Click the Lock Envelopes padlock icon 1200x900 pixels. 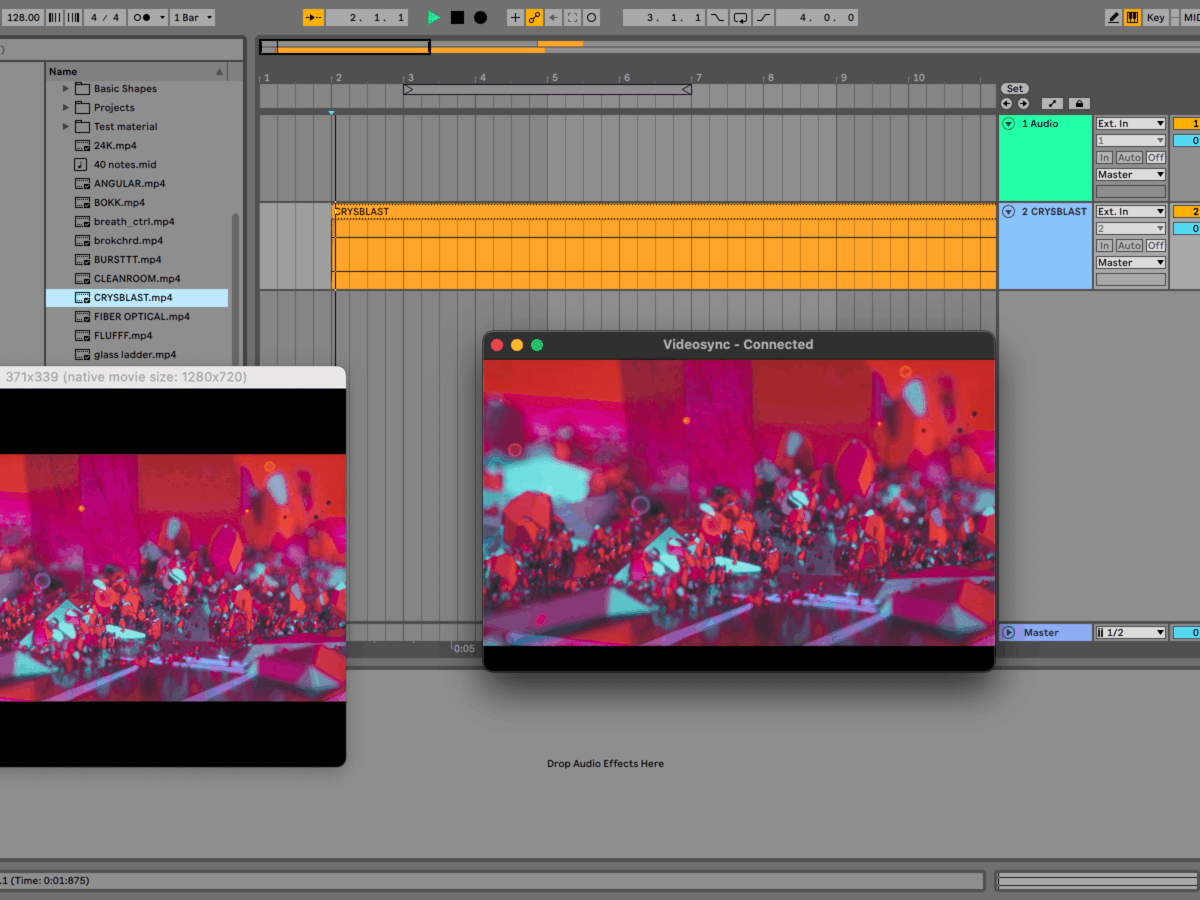[x=1078, y=103]
